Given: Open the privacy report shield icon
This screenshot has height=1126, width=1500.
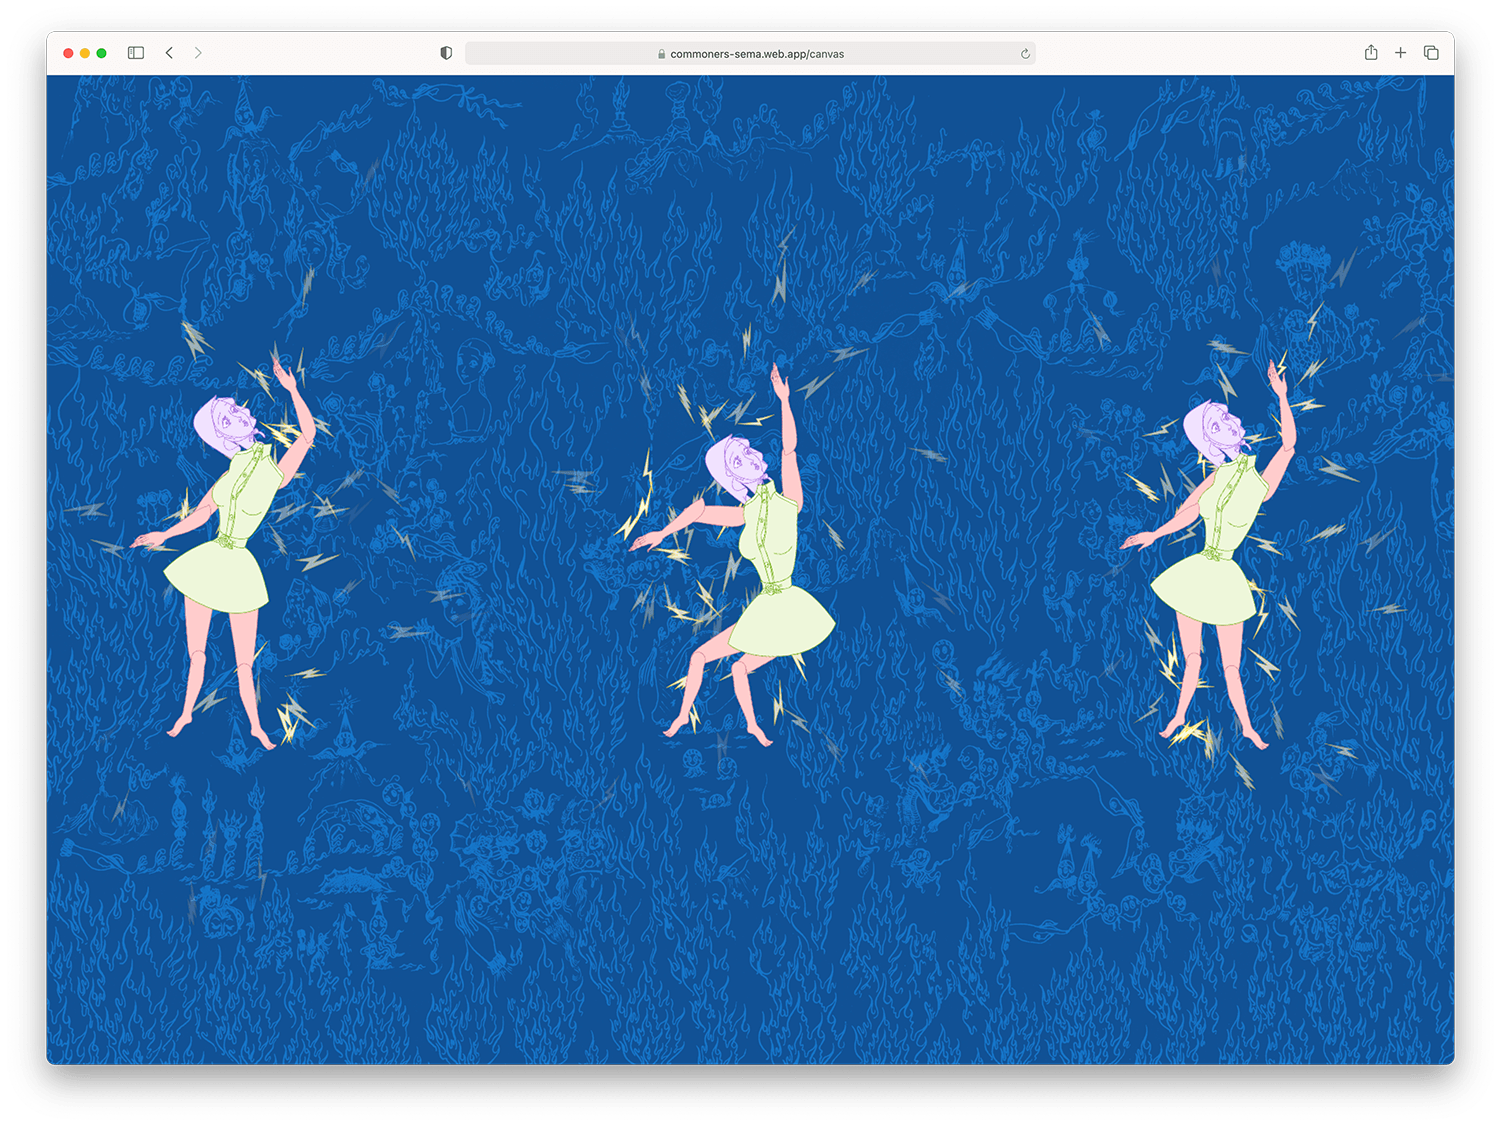Looking at the screenshot, I should pyautogui.click(x=446, y=53).
